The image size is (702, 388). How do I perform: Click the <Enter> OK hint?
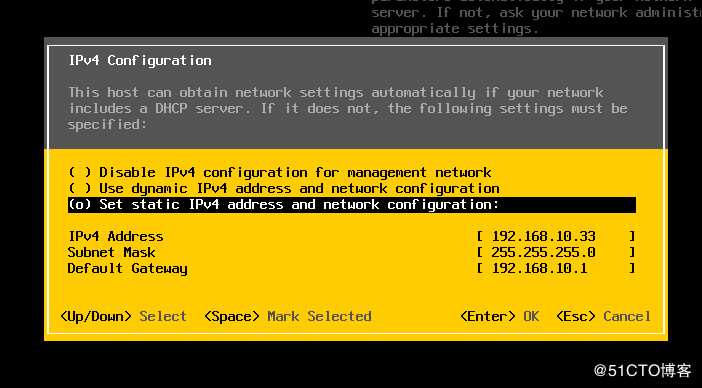pos(500,316)
